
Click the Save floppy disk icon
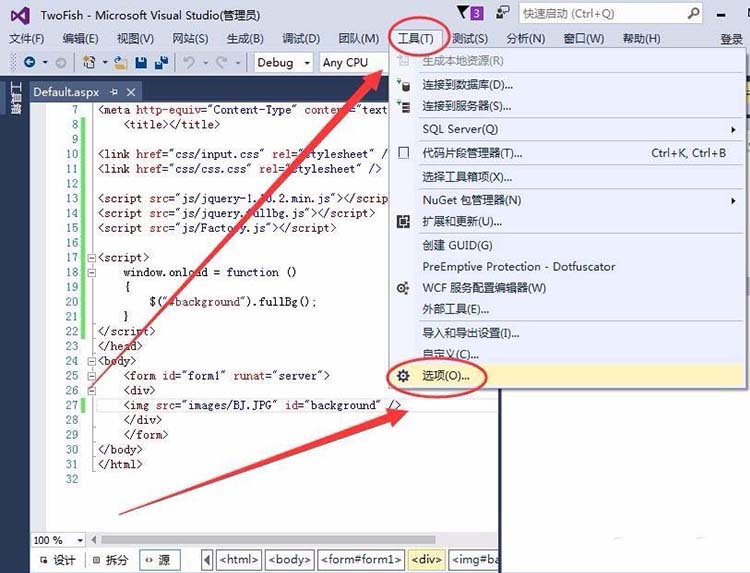141,62
